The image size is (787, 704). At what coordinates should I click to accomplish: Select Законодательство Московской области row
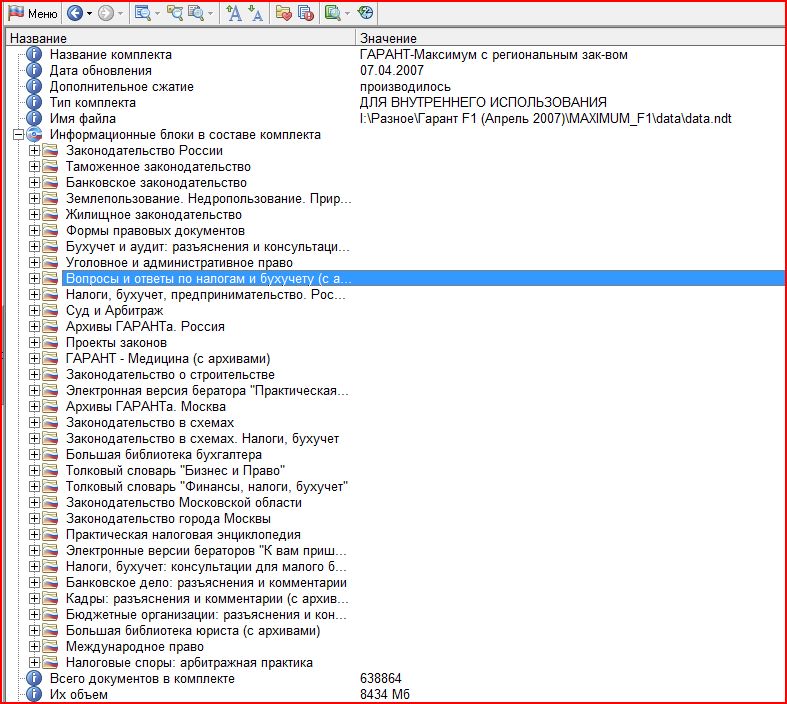tap(184, 503)
